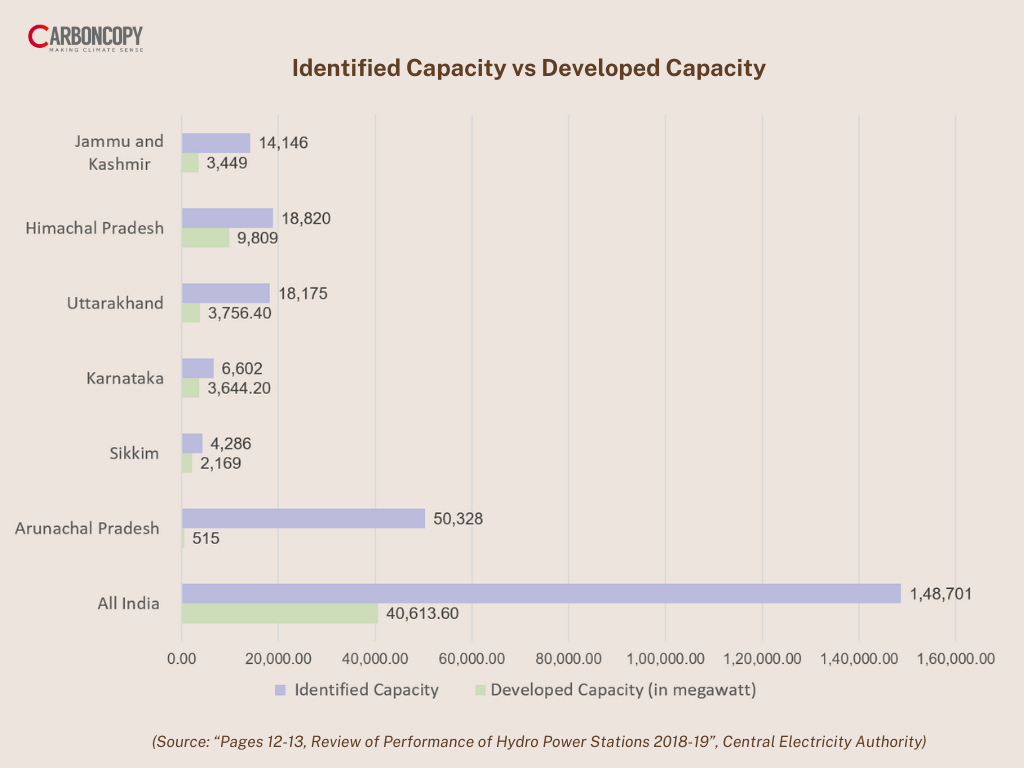Click the source citation text
The height and width of the screenshot is (768, 1024).
pos(539,742)
